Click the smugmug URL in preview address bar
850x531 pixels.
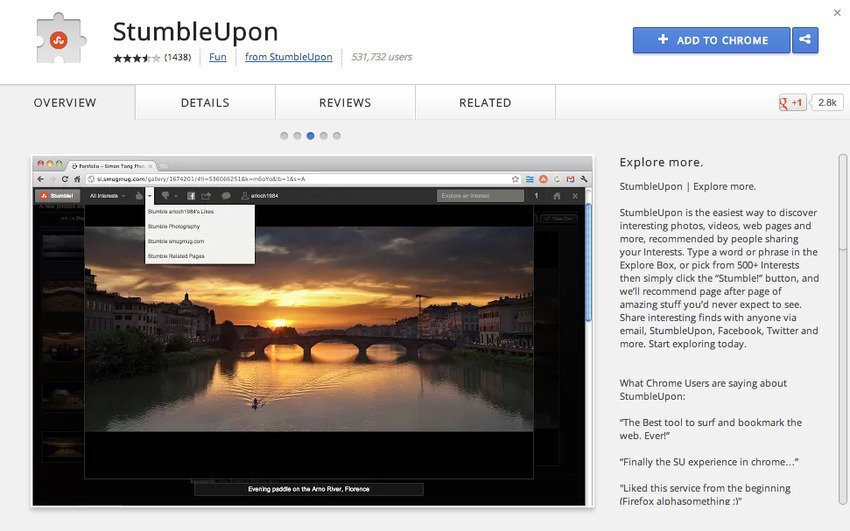click(x=201, y=179)
